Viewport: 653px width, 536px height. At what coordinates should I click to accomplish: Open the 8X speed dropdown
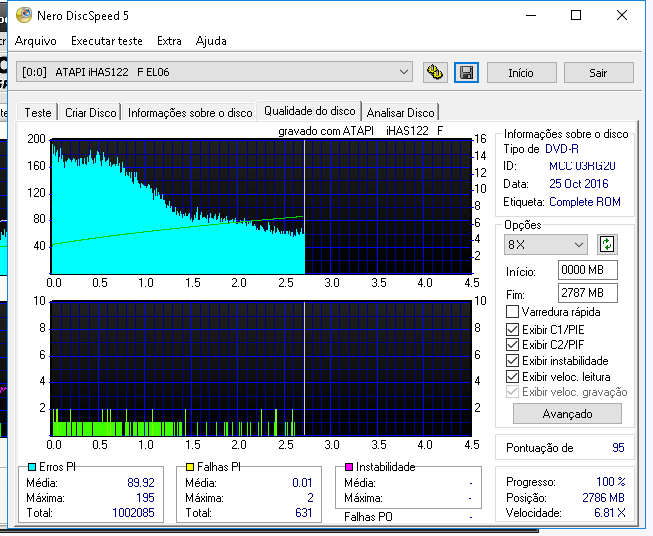546,244
